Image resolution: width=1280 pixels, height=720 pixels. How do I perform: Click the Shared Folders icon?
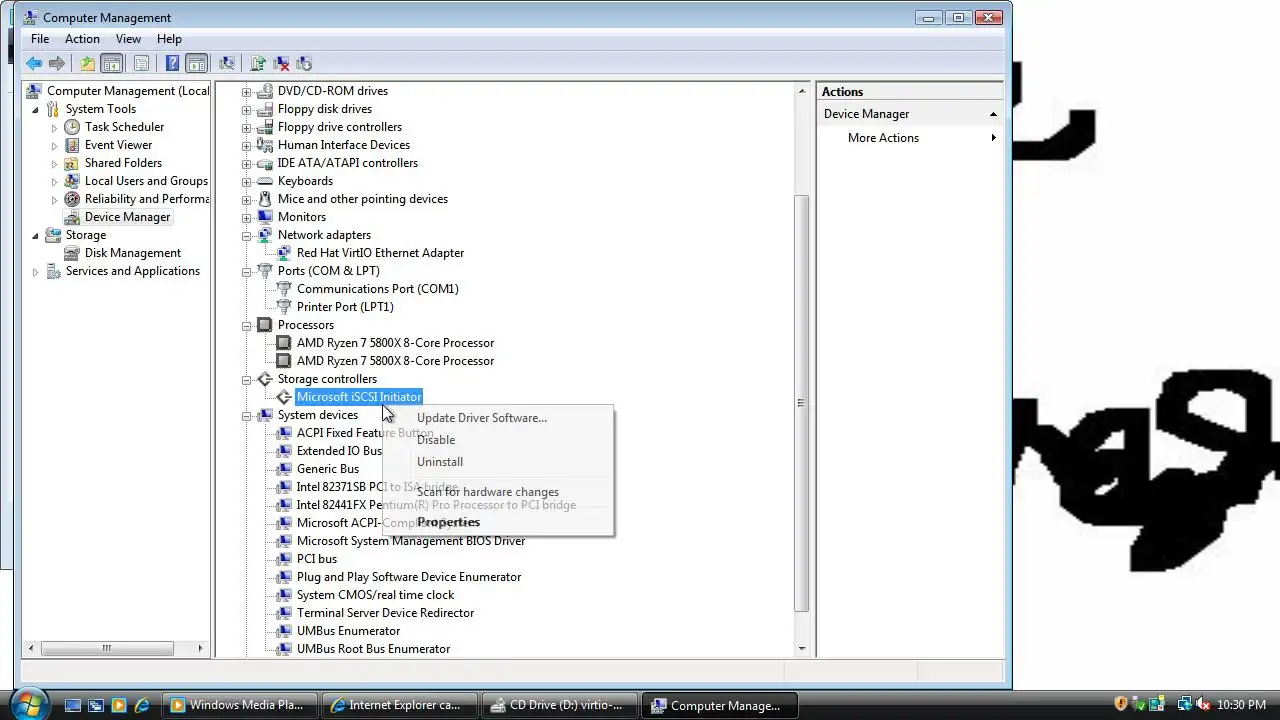[72, 163]
